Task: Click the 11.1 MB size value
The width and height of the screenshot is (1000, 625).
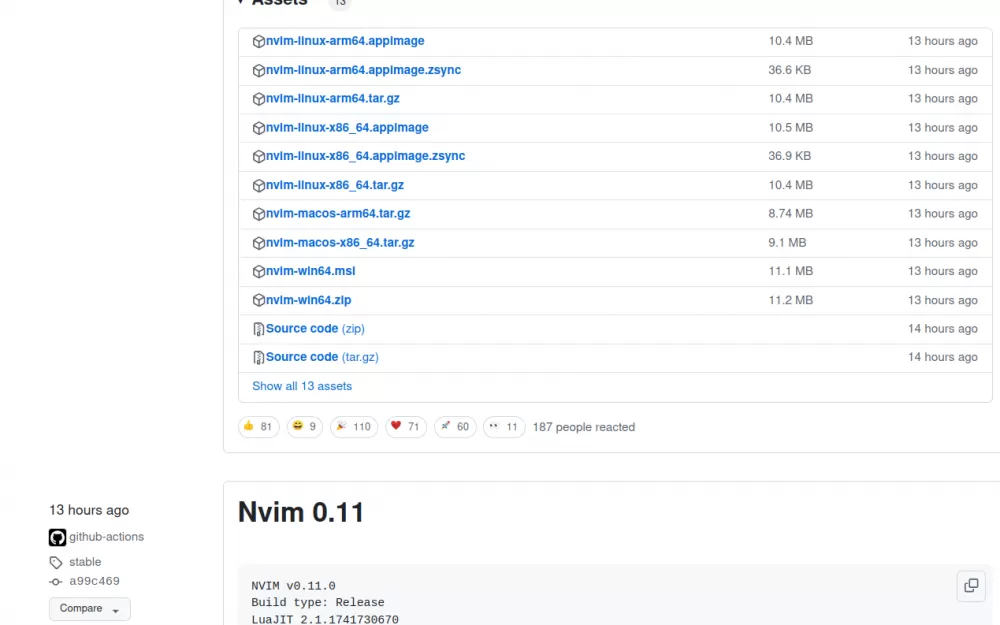Action: point(791,271)
